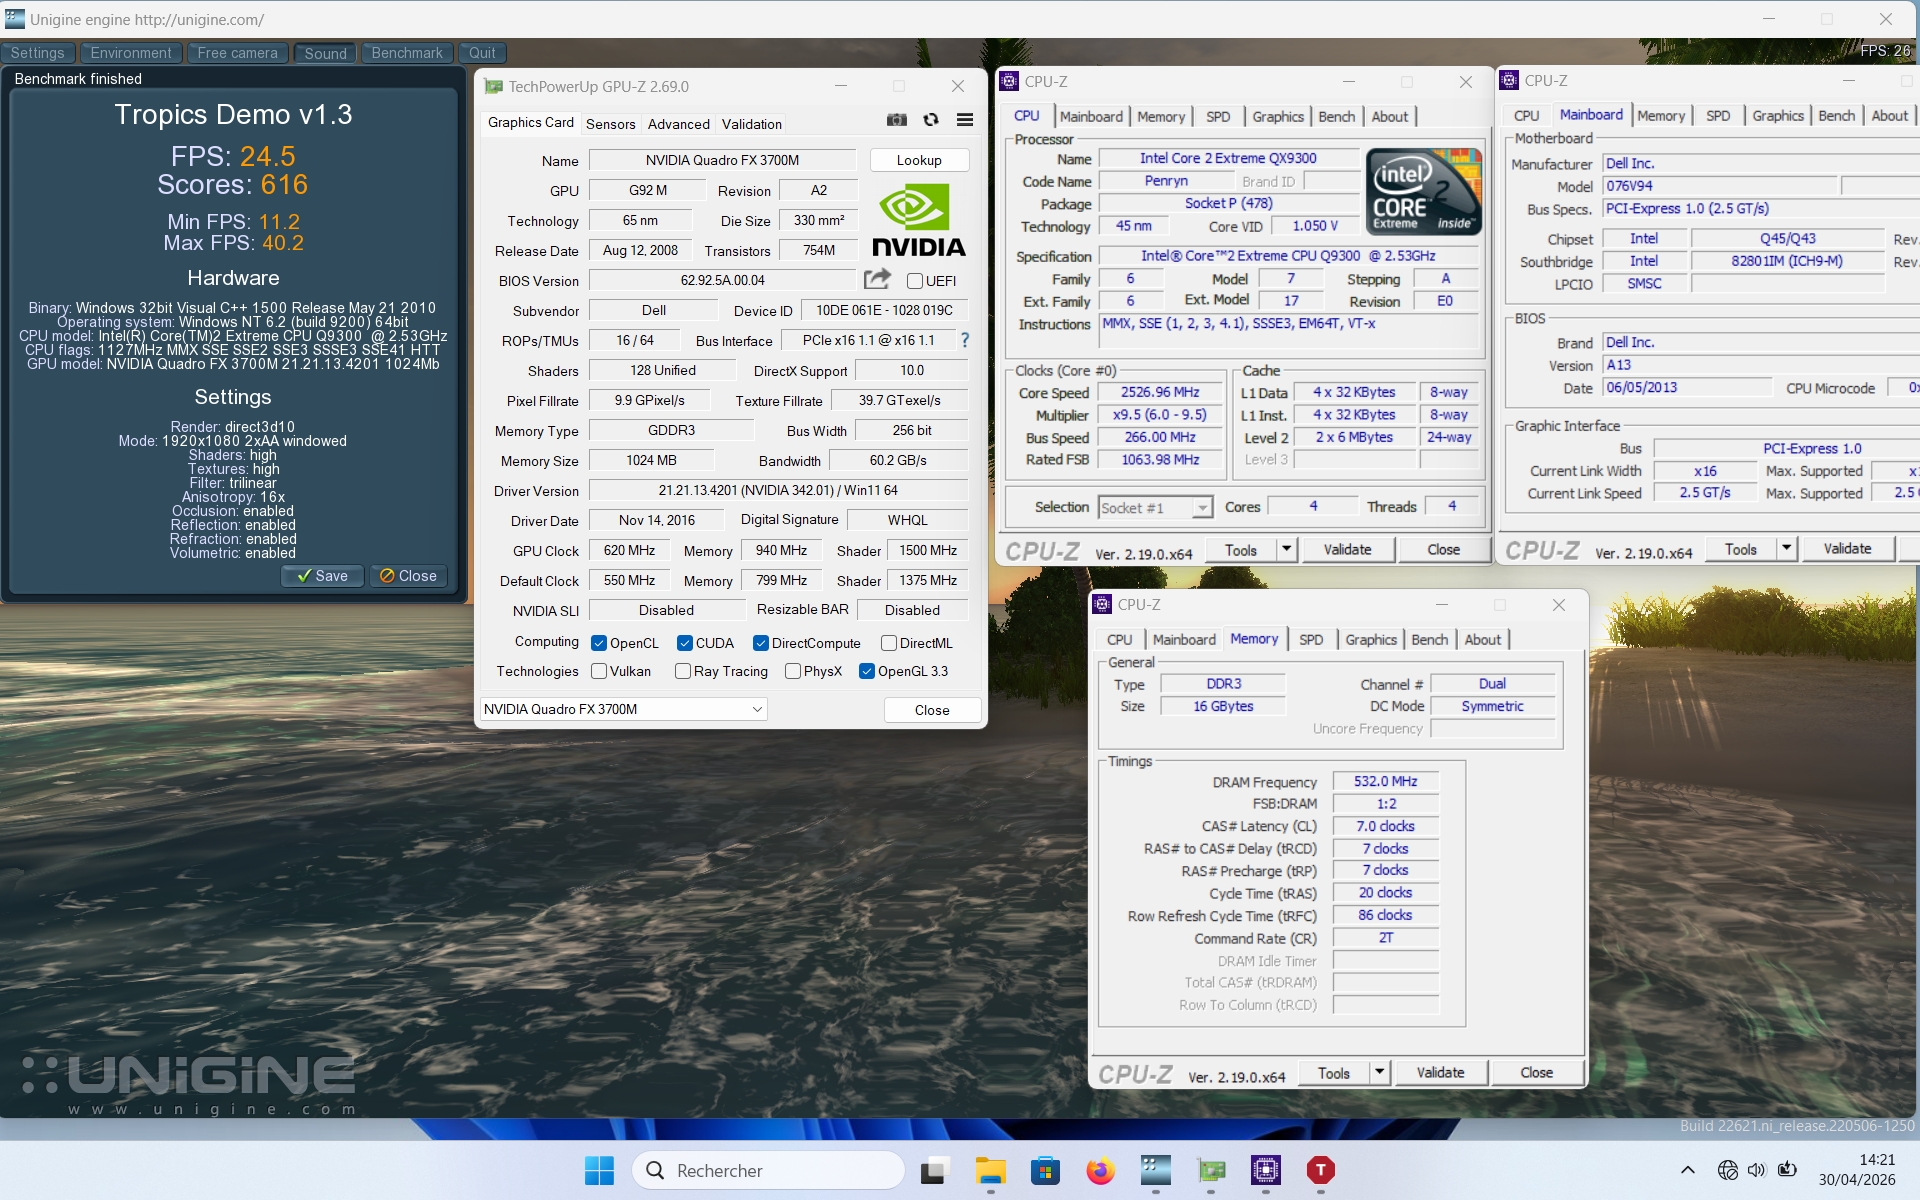This screenshot has width=1920, height=1200.
Task: Enable the Ray Tracing checkbox
Action: [x=683, y=671]
